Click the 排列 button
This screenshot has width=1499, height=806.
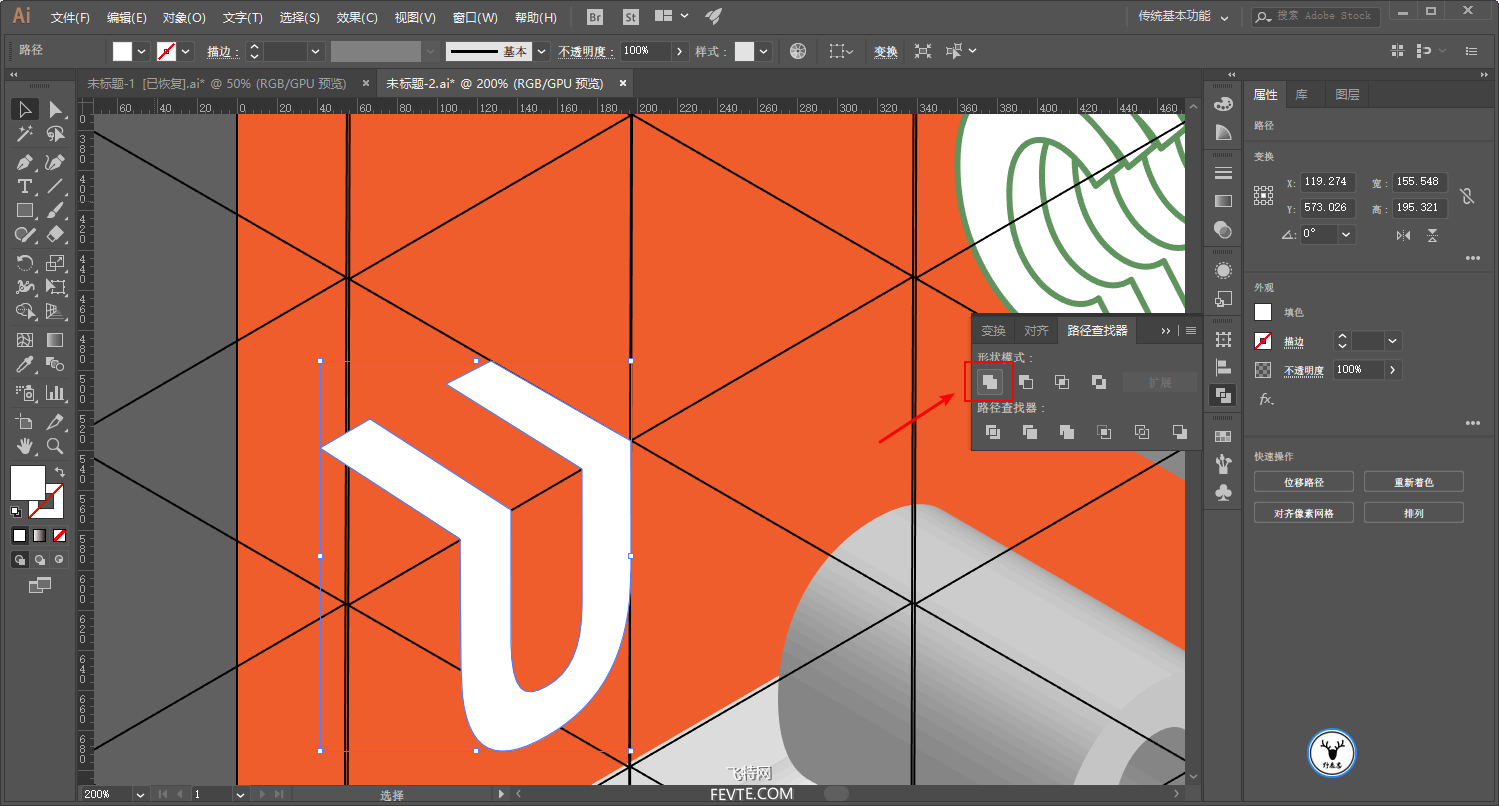point(1414,513)
